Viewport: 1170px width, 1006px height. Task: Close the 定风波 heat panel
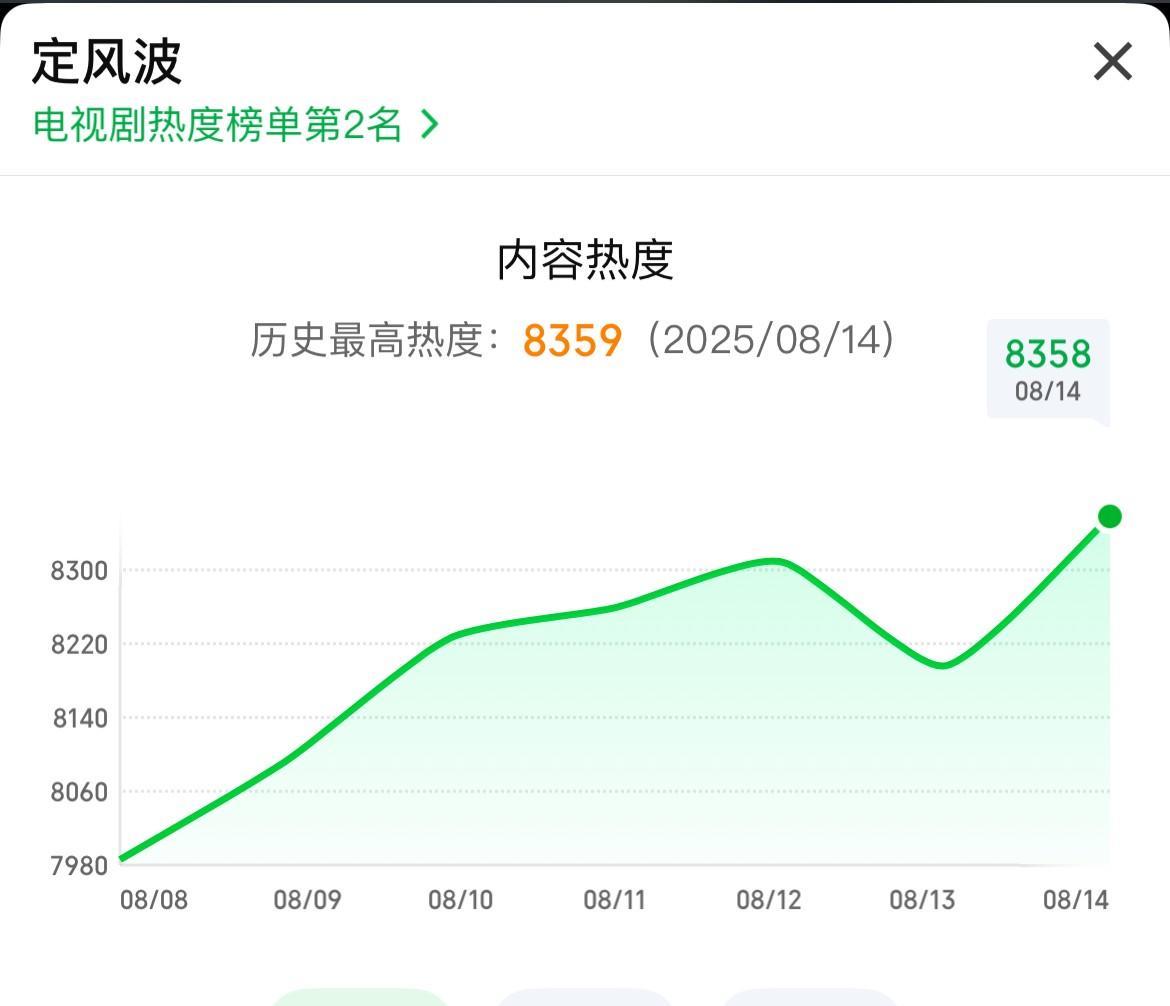tap(1113, 61)
